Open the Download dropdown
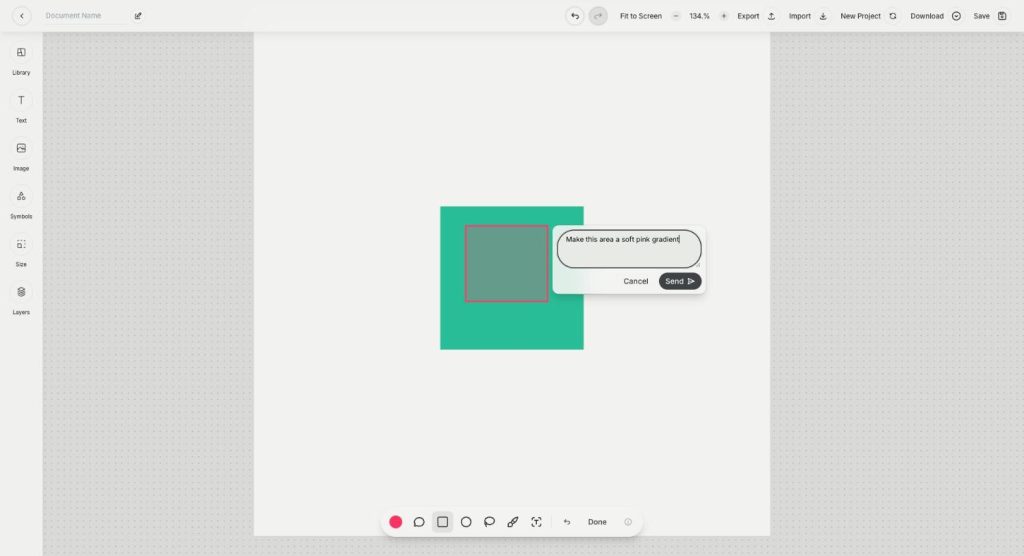Image resolution: width=1024 pixels, height=556 pixels. pyautogui.click(x=935, y=16)
